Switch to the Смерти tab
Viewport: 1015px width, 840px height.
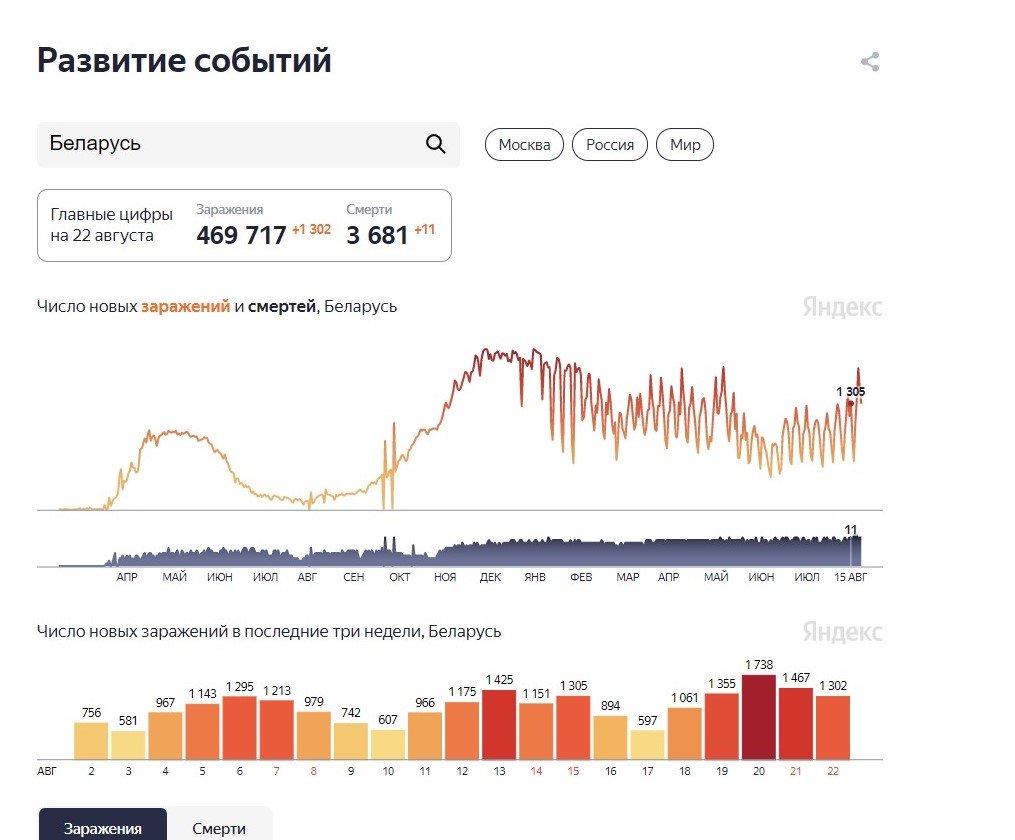click(x=219, y=828)
